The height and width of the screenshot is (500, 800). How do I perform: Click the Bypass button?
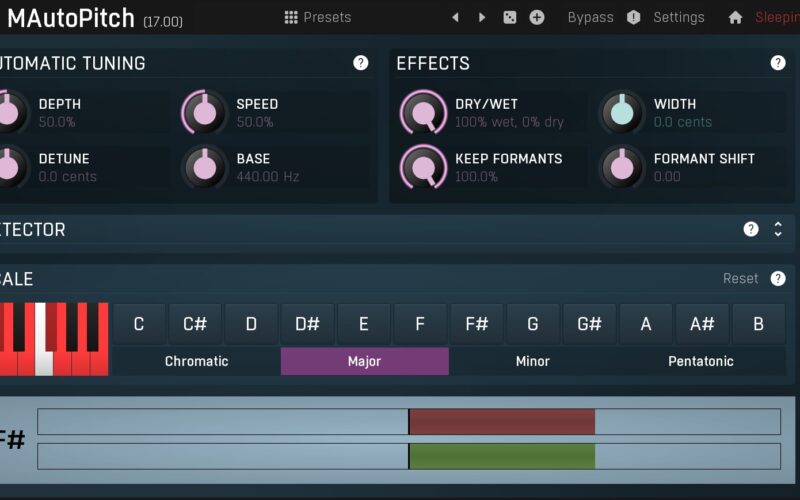click(x=590, y=17)
